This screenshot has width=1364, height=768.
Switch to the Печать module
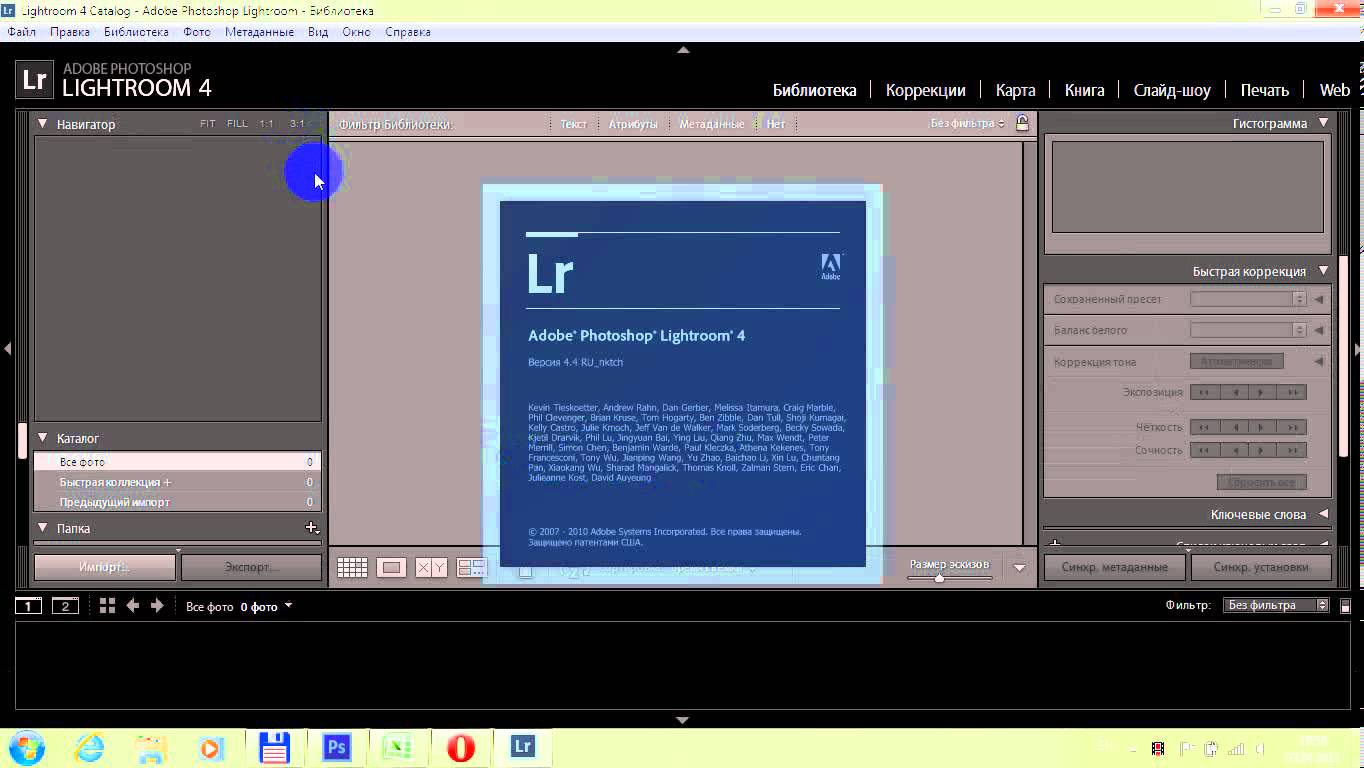click(x=1265, y=90)
